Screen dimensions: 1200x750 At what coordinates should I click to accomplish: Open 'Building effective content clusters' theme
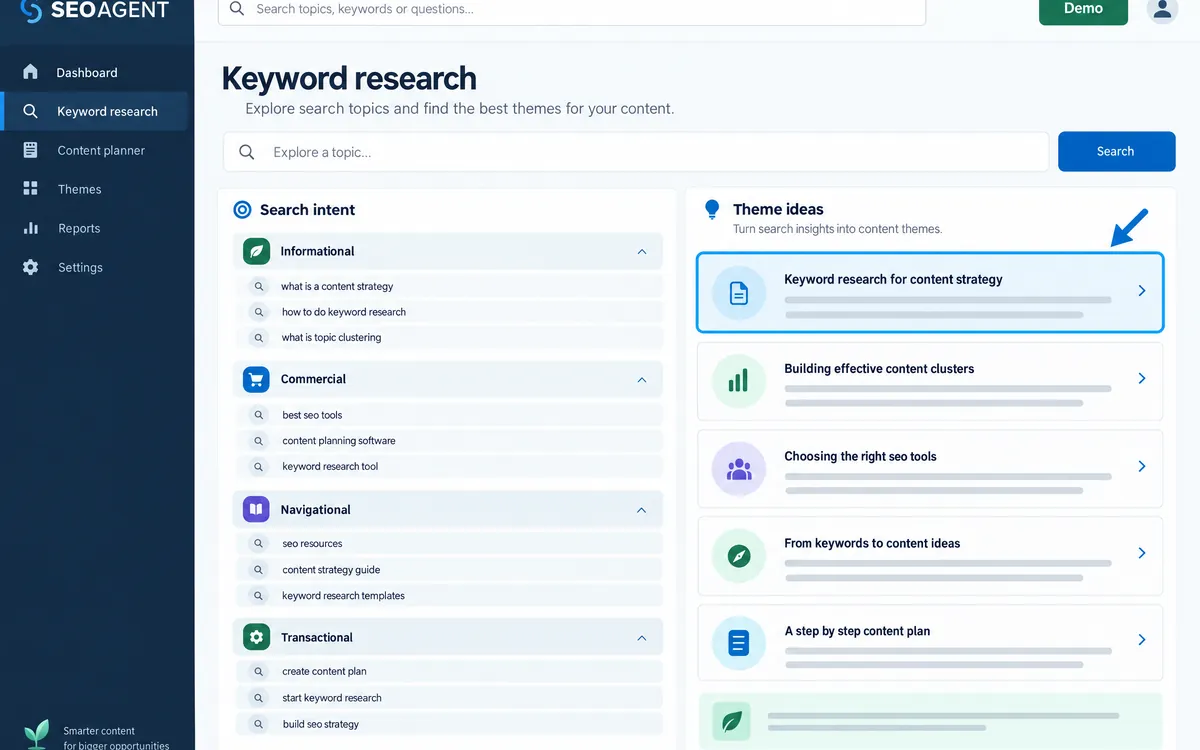point(930,381)
